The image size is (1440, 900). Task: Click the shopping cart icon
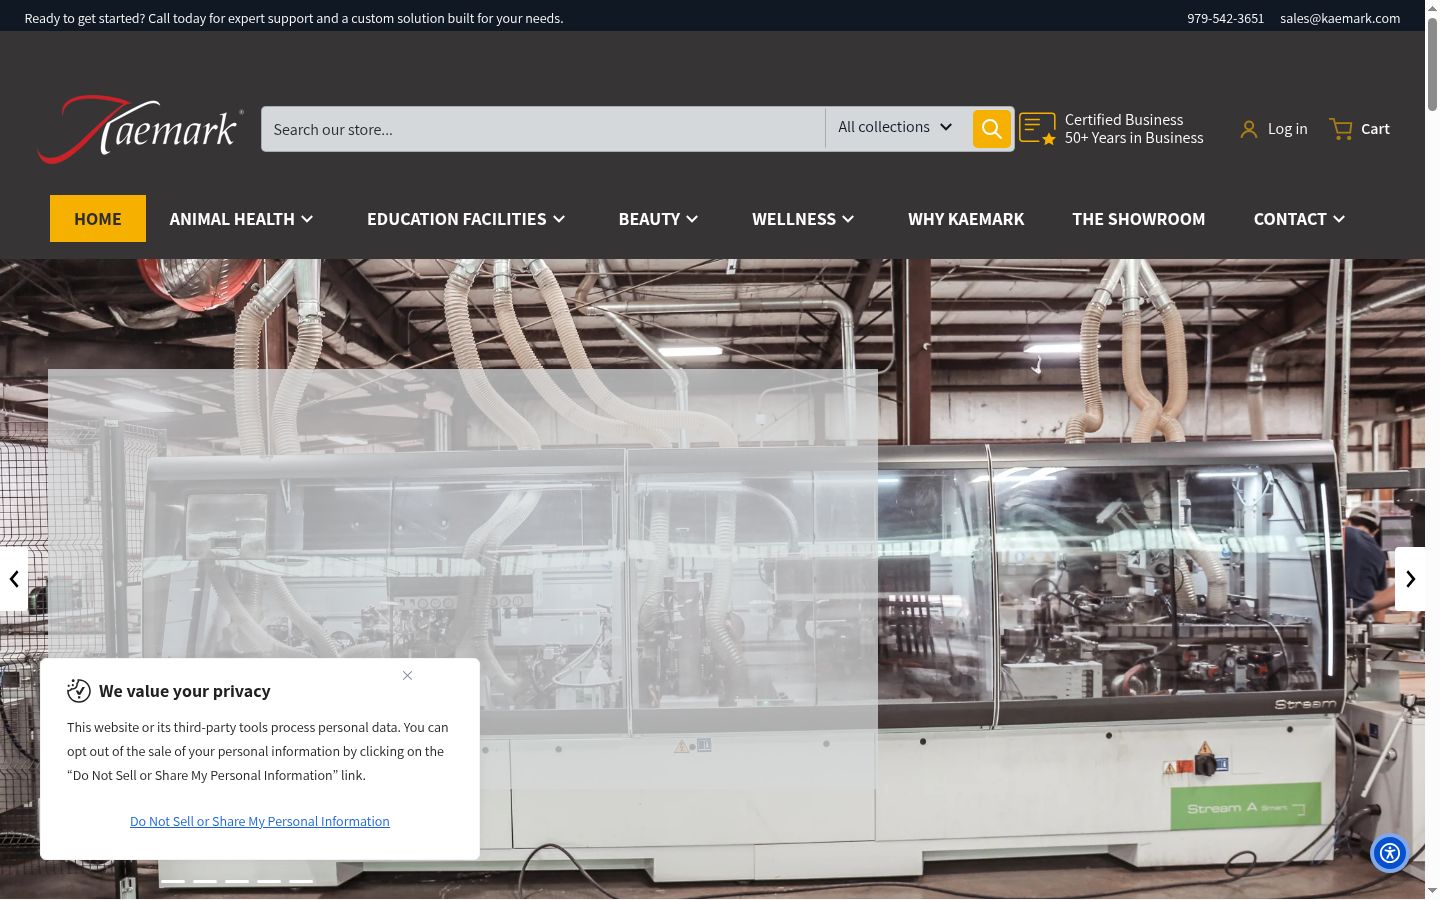[x=1341, y=129]
